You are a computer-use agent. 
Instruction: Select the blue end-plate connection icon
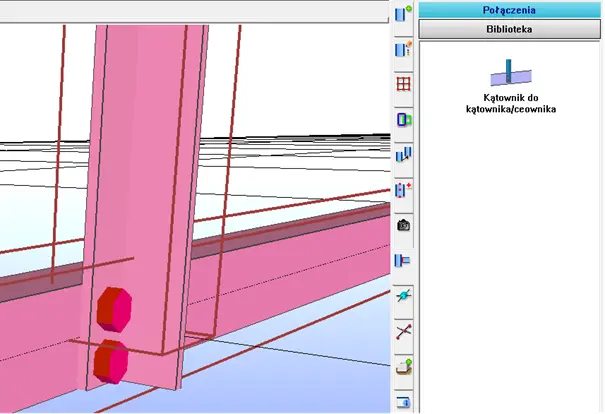pos(404,261)
